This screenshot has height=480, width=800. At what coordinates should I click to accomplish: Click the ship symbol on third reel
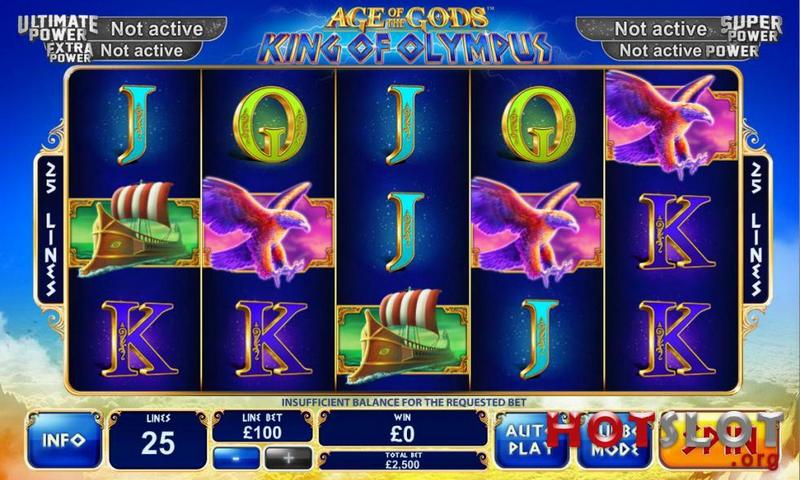tap(403, 337)
